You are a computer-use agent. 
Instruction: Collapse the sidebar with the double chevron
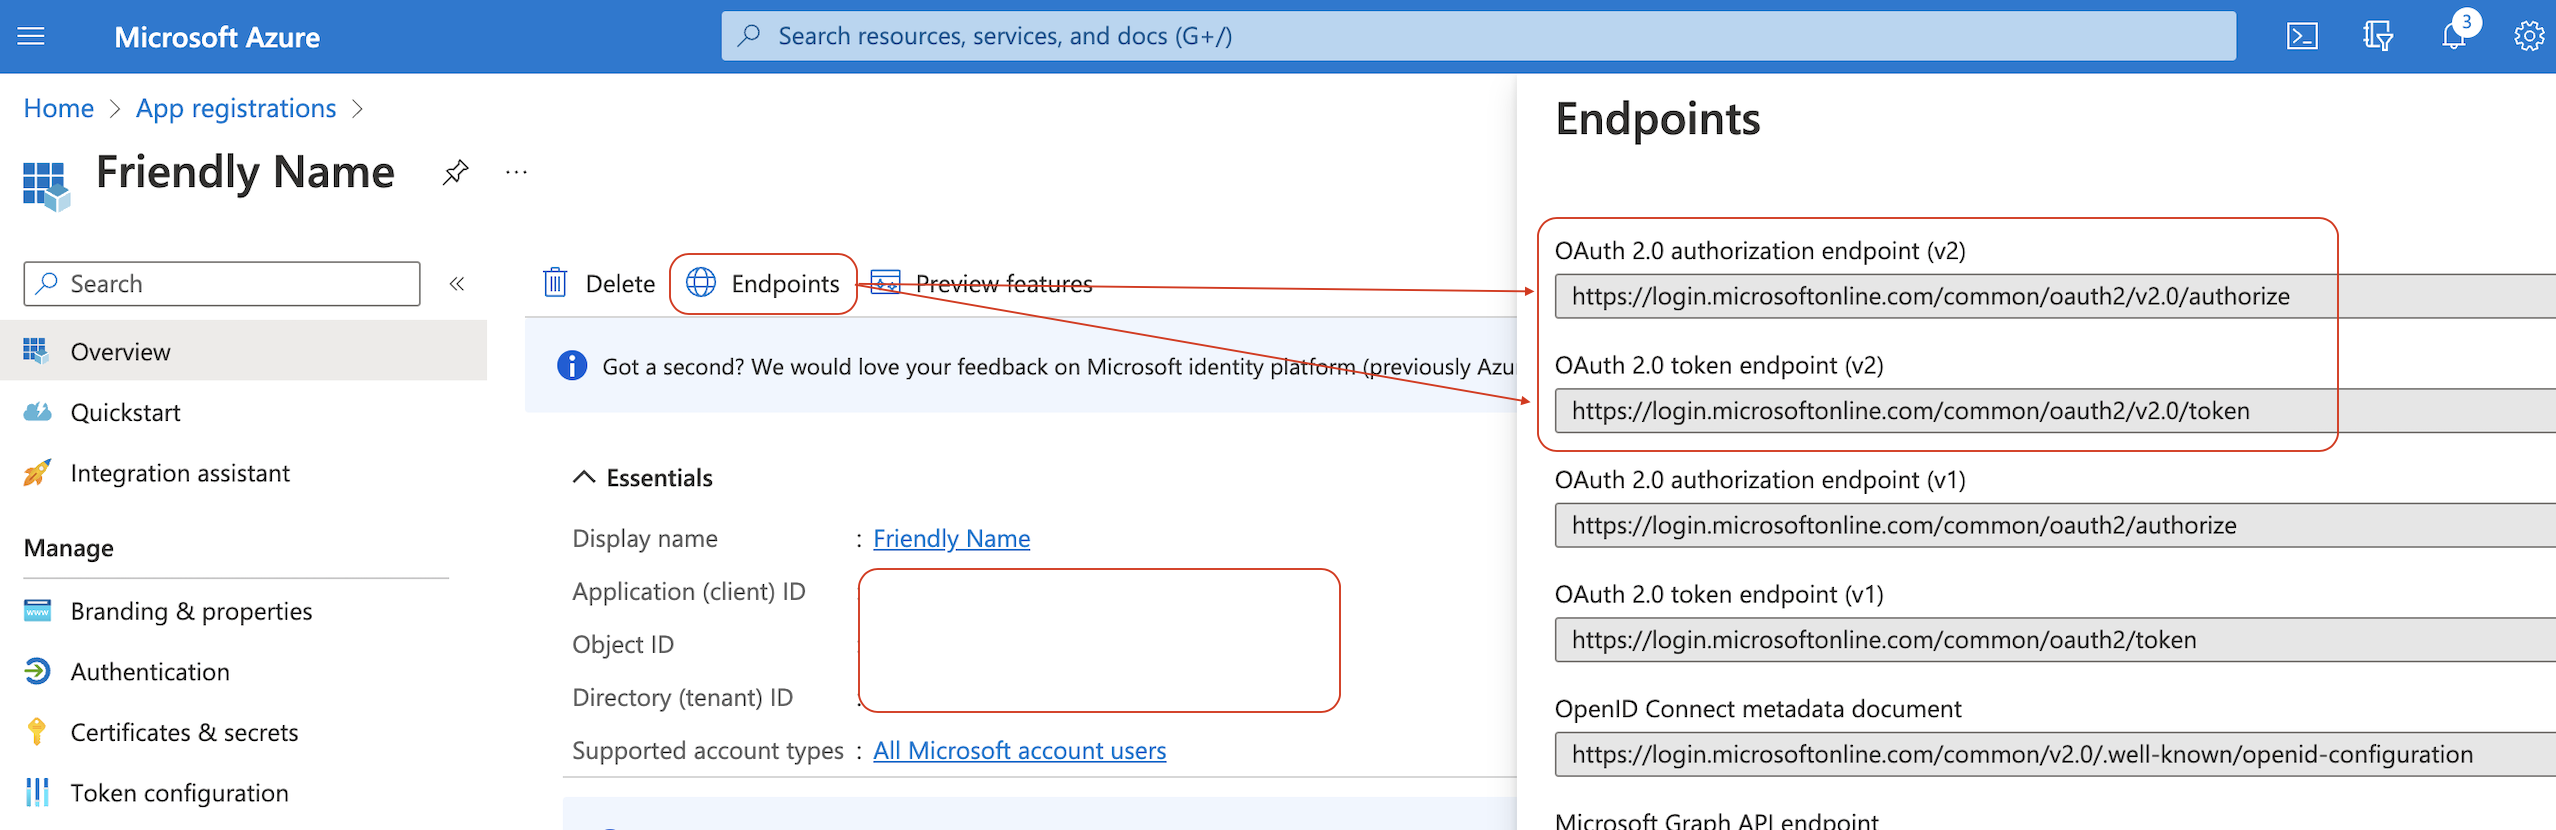point(457,284)
